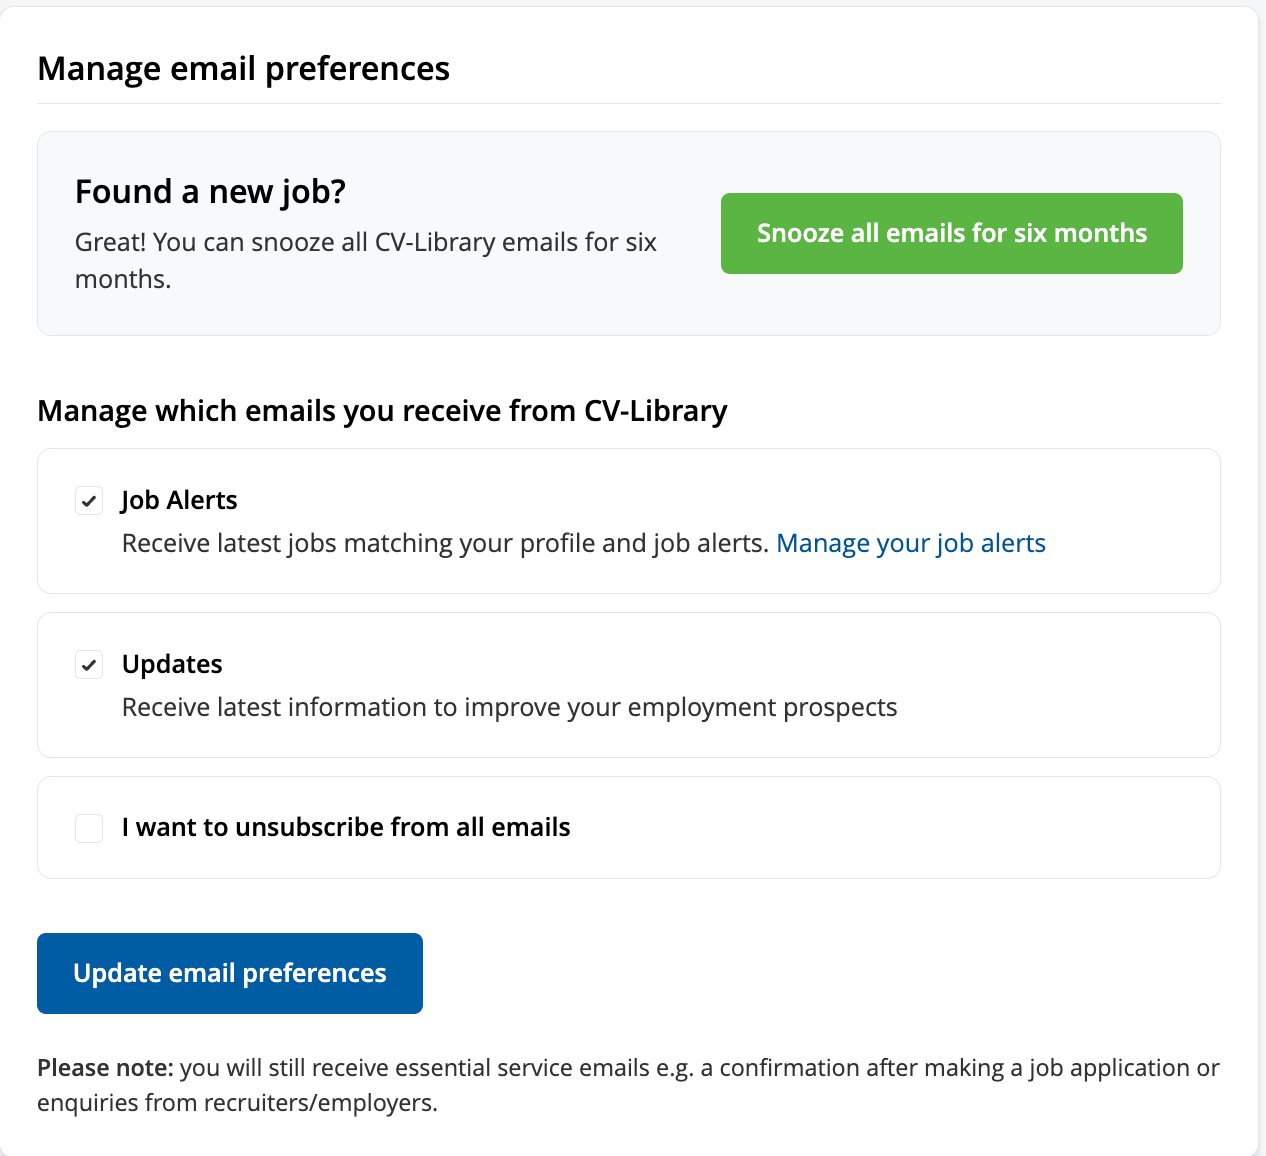The width and height of the screenshot is (1266, 1156).
Task: Open the Manage your job alerts link
Action: click(910, 543)
